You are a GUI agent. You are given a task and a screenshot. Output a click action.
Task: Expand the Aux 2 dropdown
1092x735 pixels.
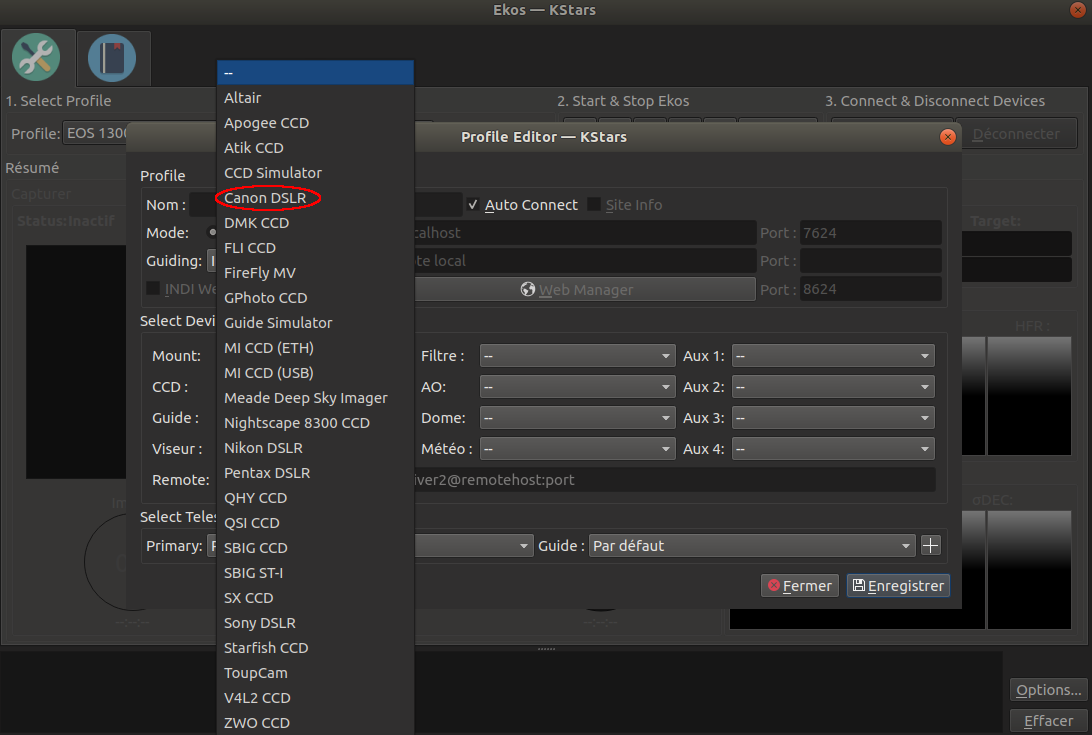(x=833, y=387)
